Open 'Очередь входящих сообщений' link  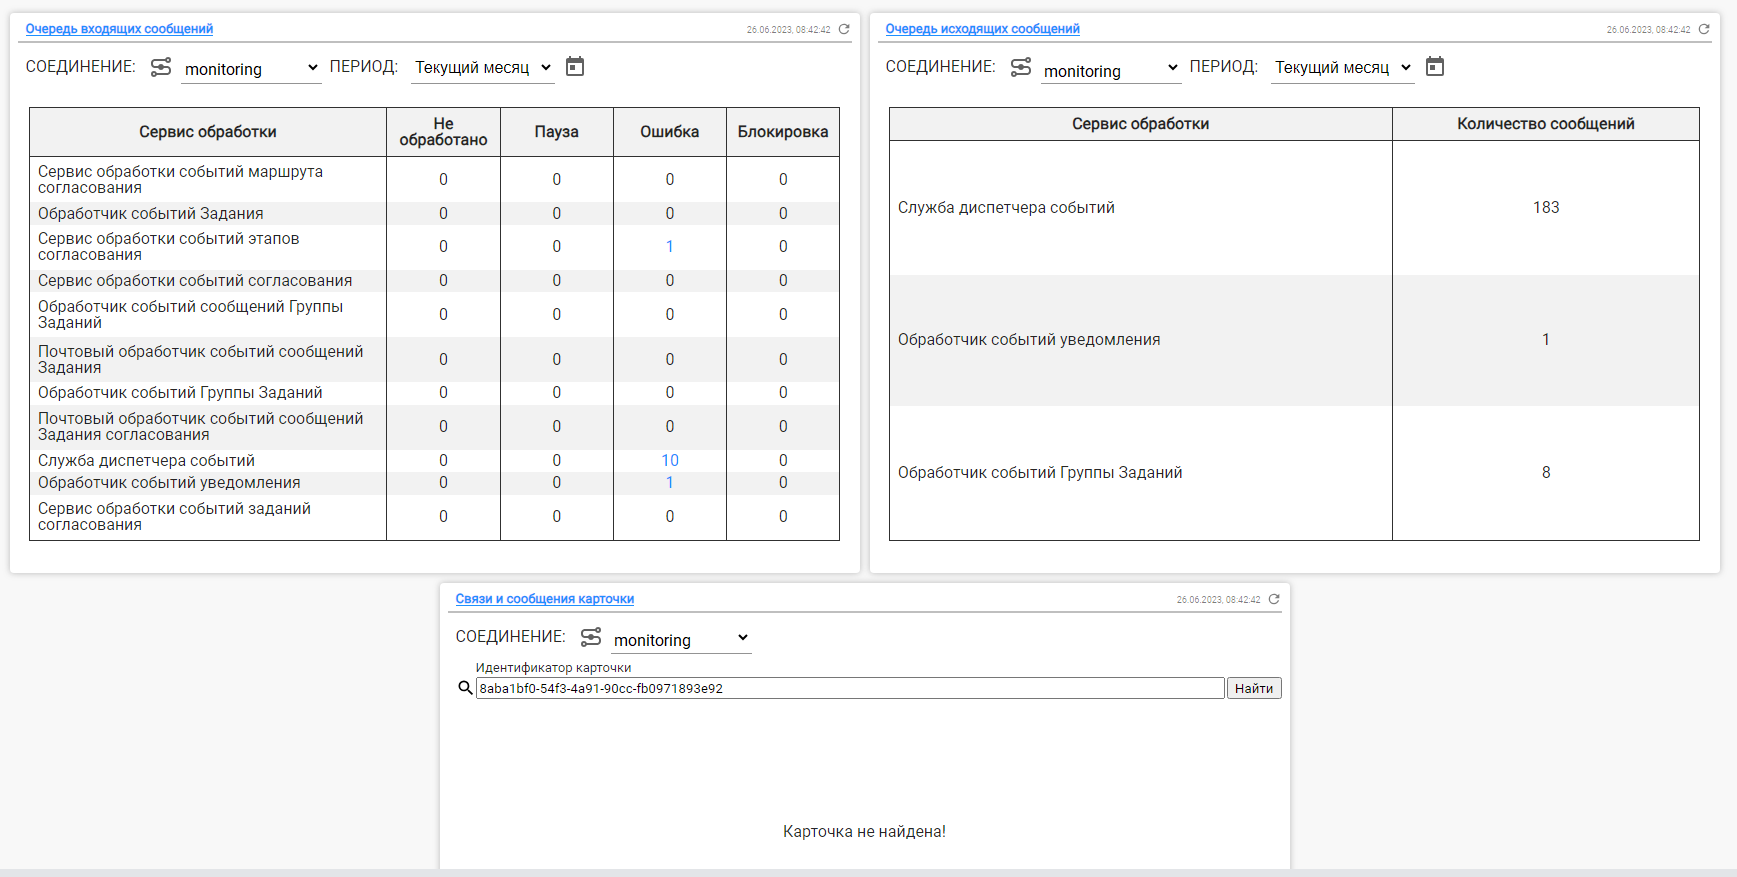(x=119, y=29)
